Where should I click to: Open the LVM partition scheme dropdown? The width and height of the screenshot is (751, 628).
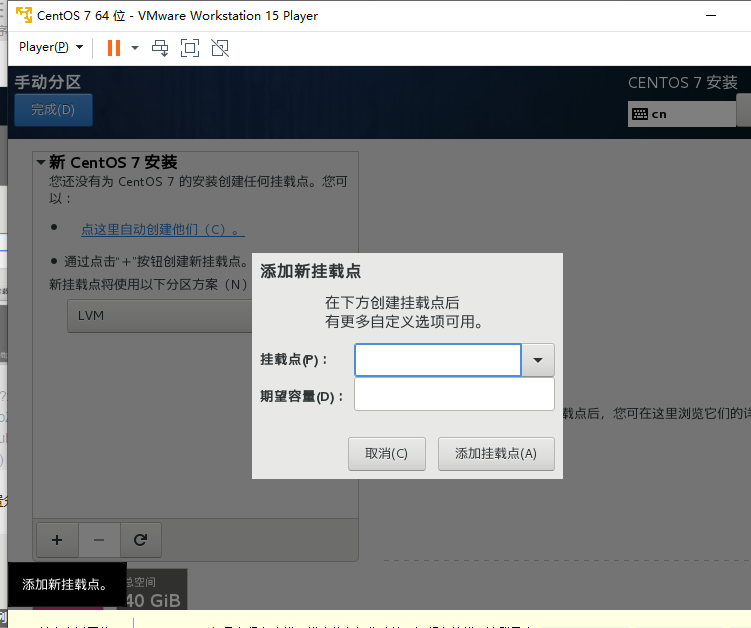[x=159, y=316]
